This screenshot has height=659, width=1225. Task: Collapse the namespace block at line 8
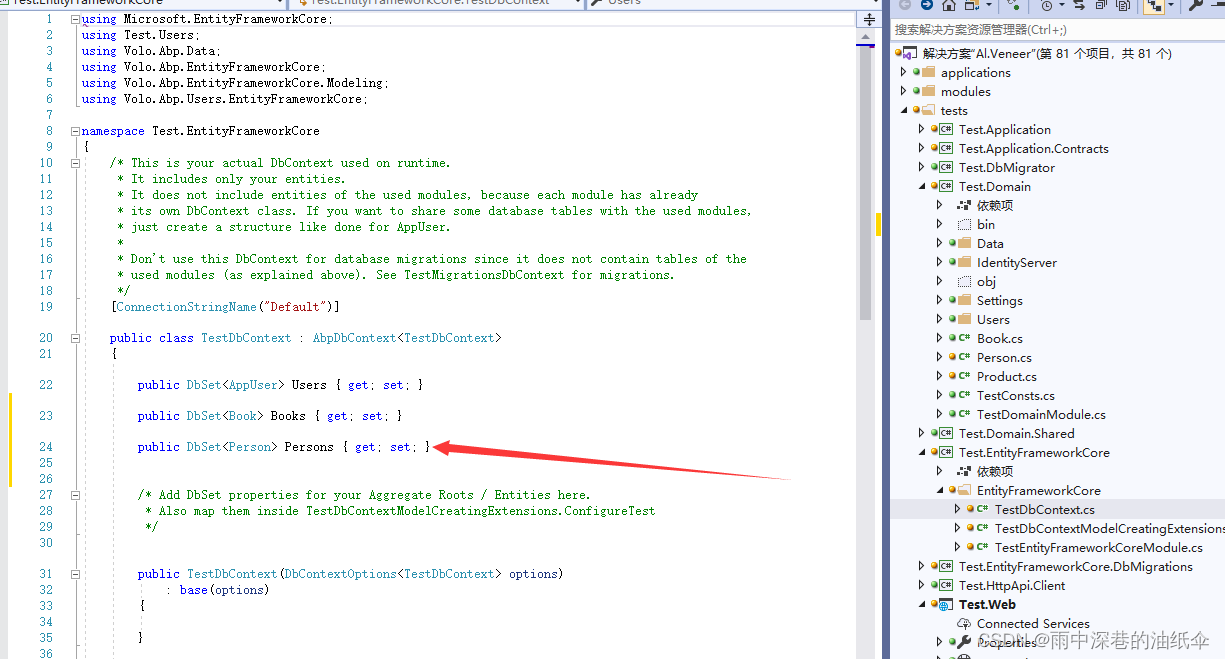[x=75, y=131]
